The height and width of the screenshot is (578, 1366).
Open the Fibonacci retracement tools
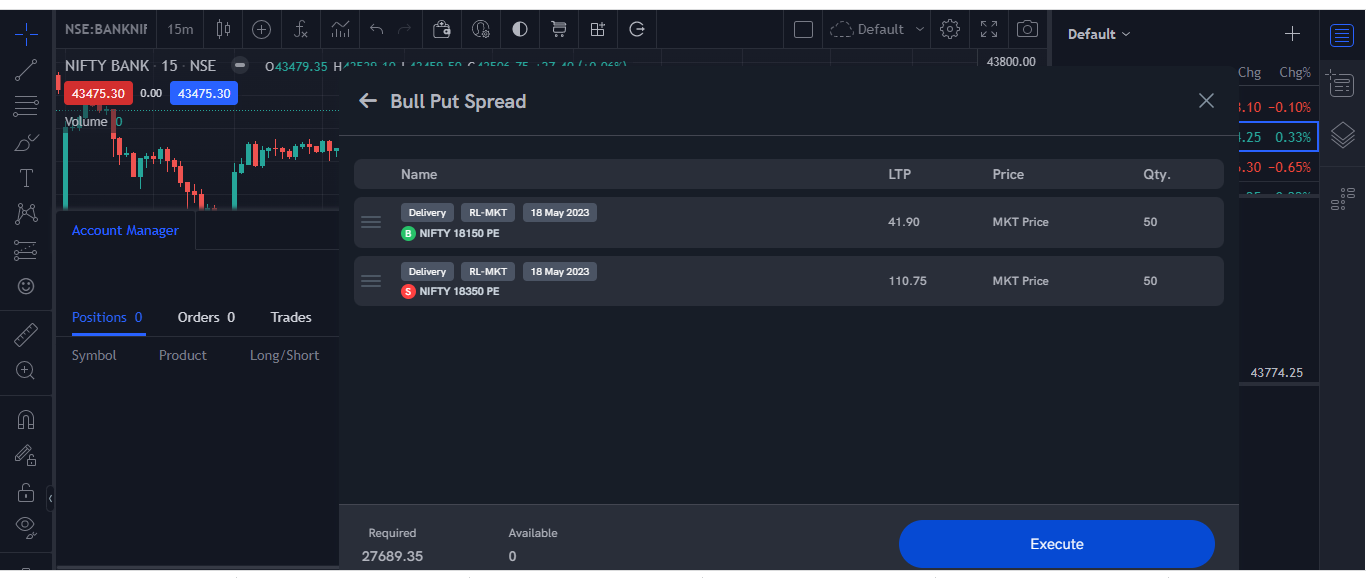(x=27, y=106)
